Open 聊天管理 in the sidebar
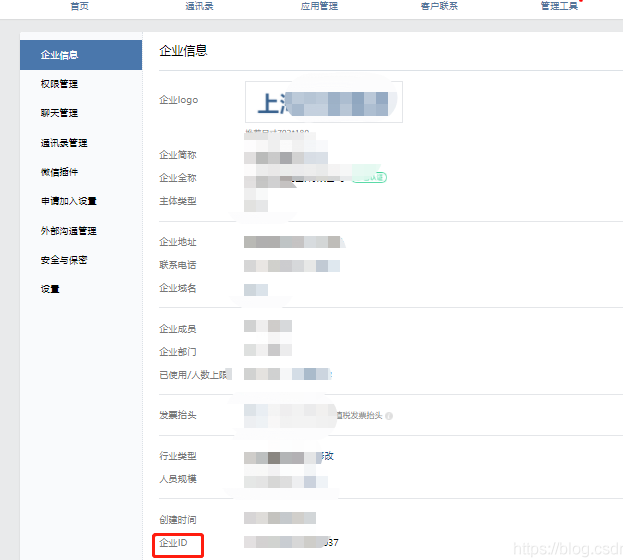The height and width of the screenshot is (560, 623). [x=59, y=113]
